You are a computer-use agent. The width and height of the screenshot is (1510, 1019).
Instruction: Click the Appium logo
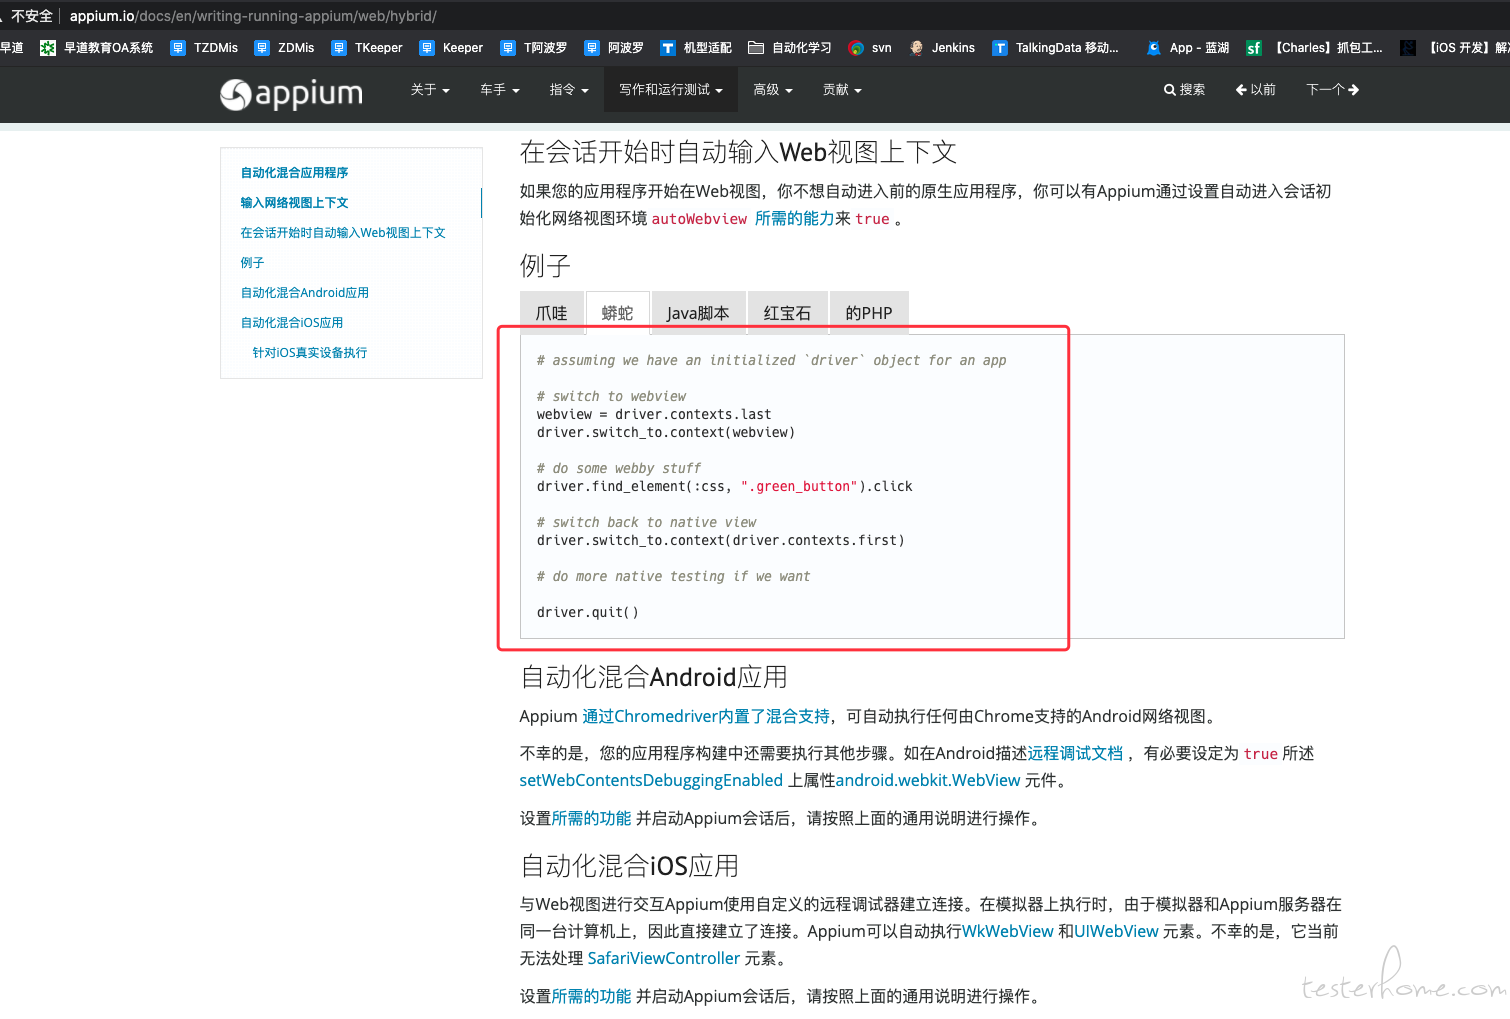tap(291, 94)
